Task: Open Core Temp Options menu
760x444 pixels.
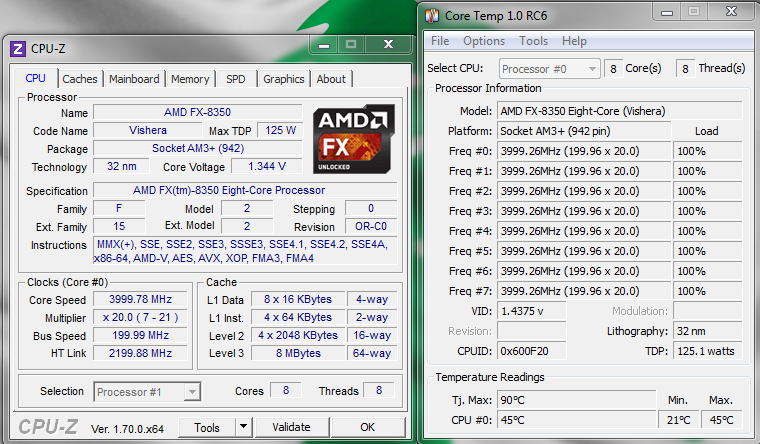Action: pyautogui.click(x=484, y=41)
